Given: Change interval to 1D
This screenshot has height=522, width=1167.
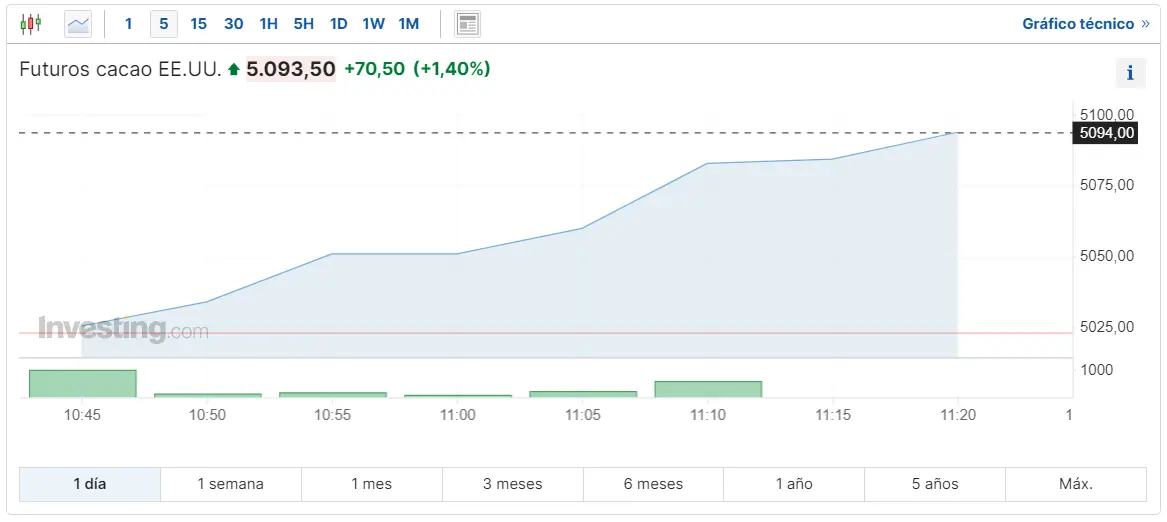Looking at the screenshot, I should tap(339, 24).
